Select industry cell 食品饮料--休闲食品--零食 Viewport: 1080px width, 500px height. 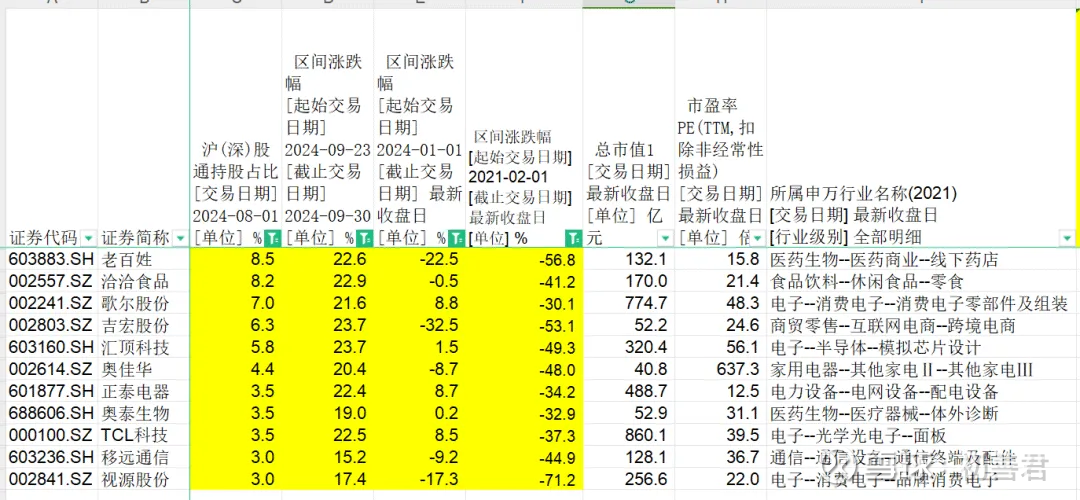coord(866,282)
